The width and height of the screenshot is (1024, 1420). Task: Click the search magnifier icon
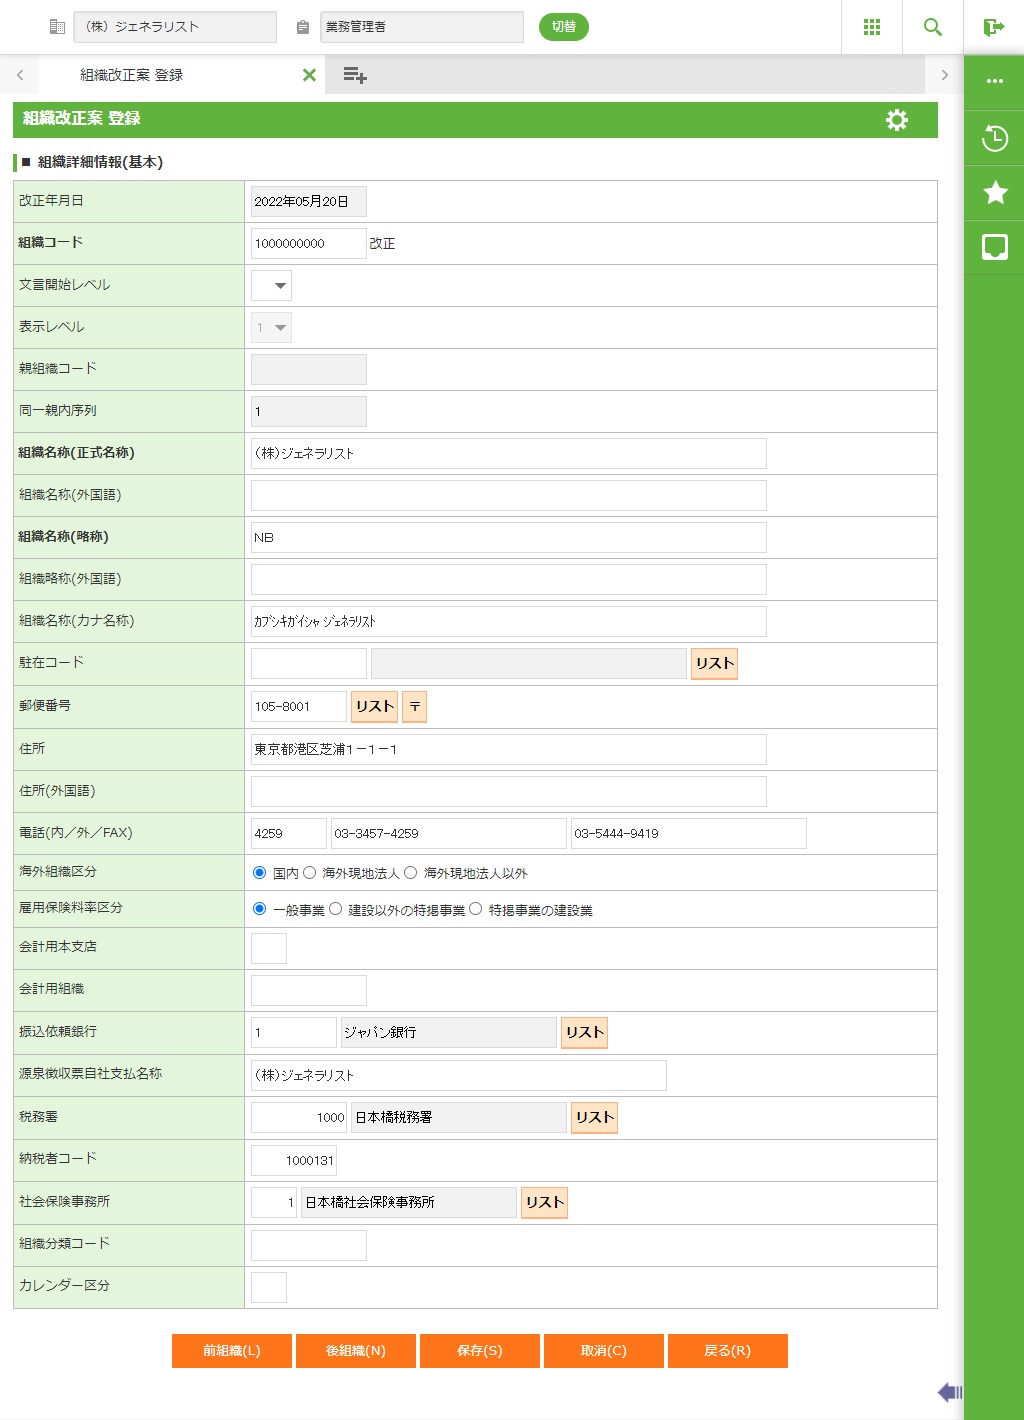933,27
